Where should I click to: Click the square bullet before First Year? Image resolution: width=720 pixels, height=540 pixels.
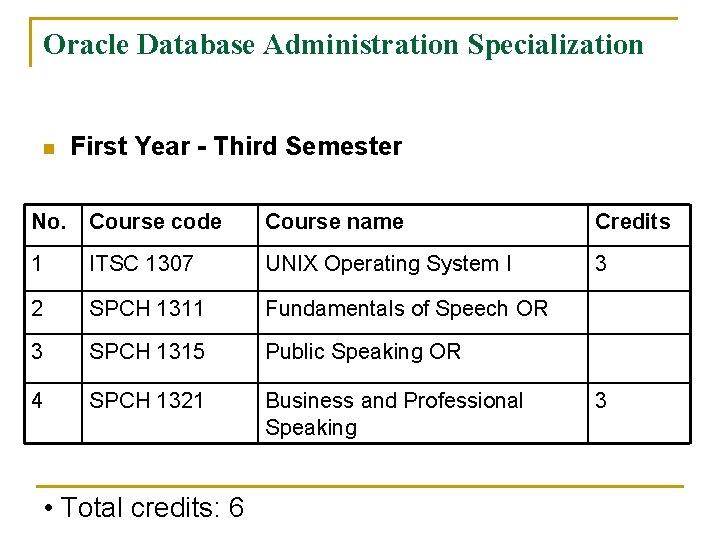tap(47, 148)
